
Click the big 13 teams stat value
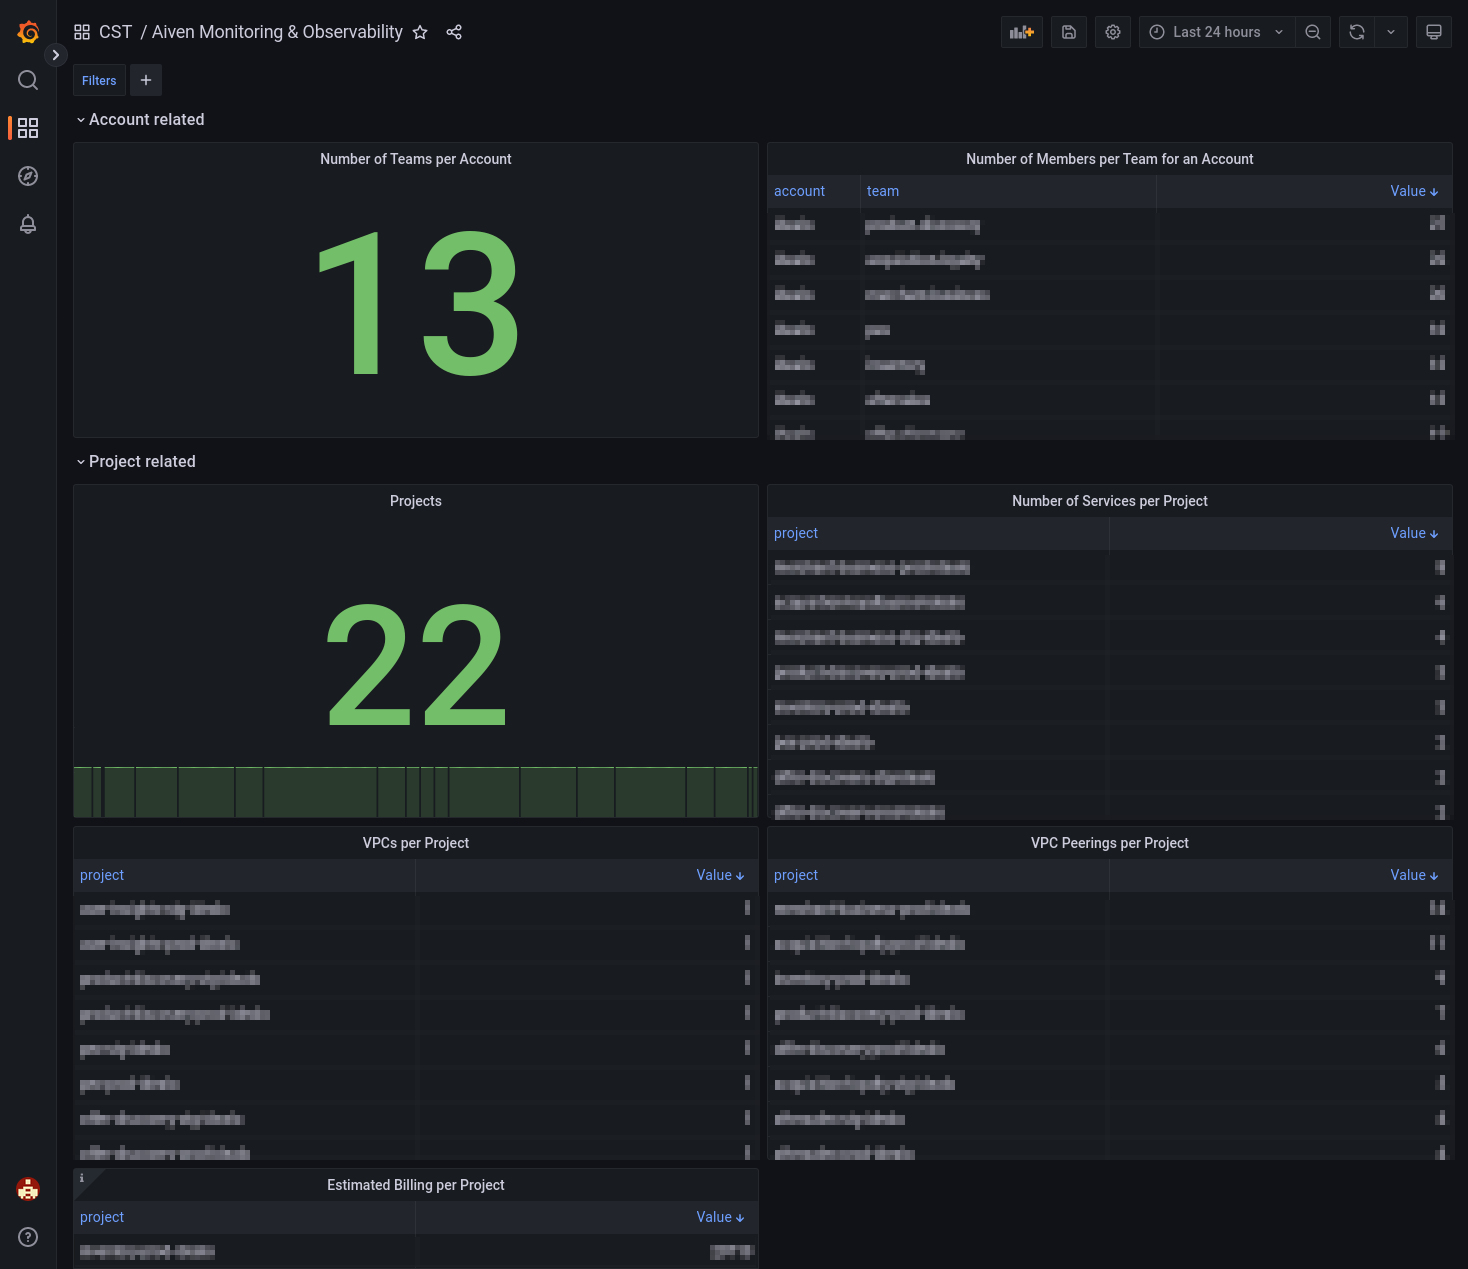pyautogui.click(x=416, y=303)
